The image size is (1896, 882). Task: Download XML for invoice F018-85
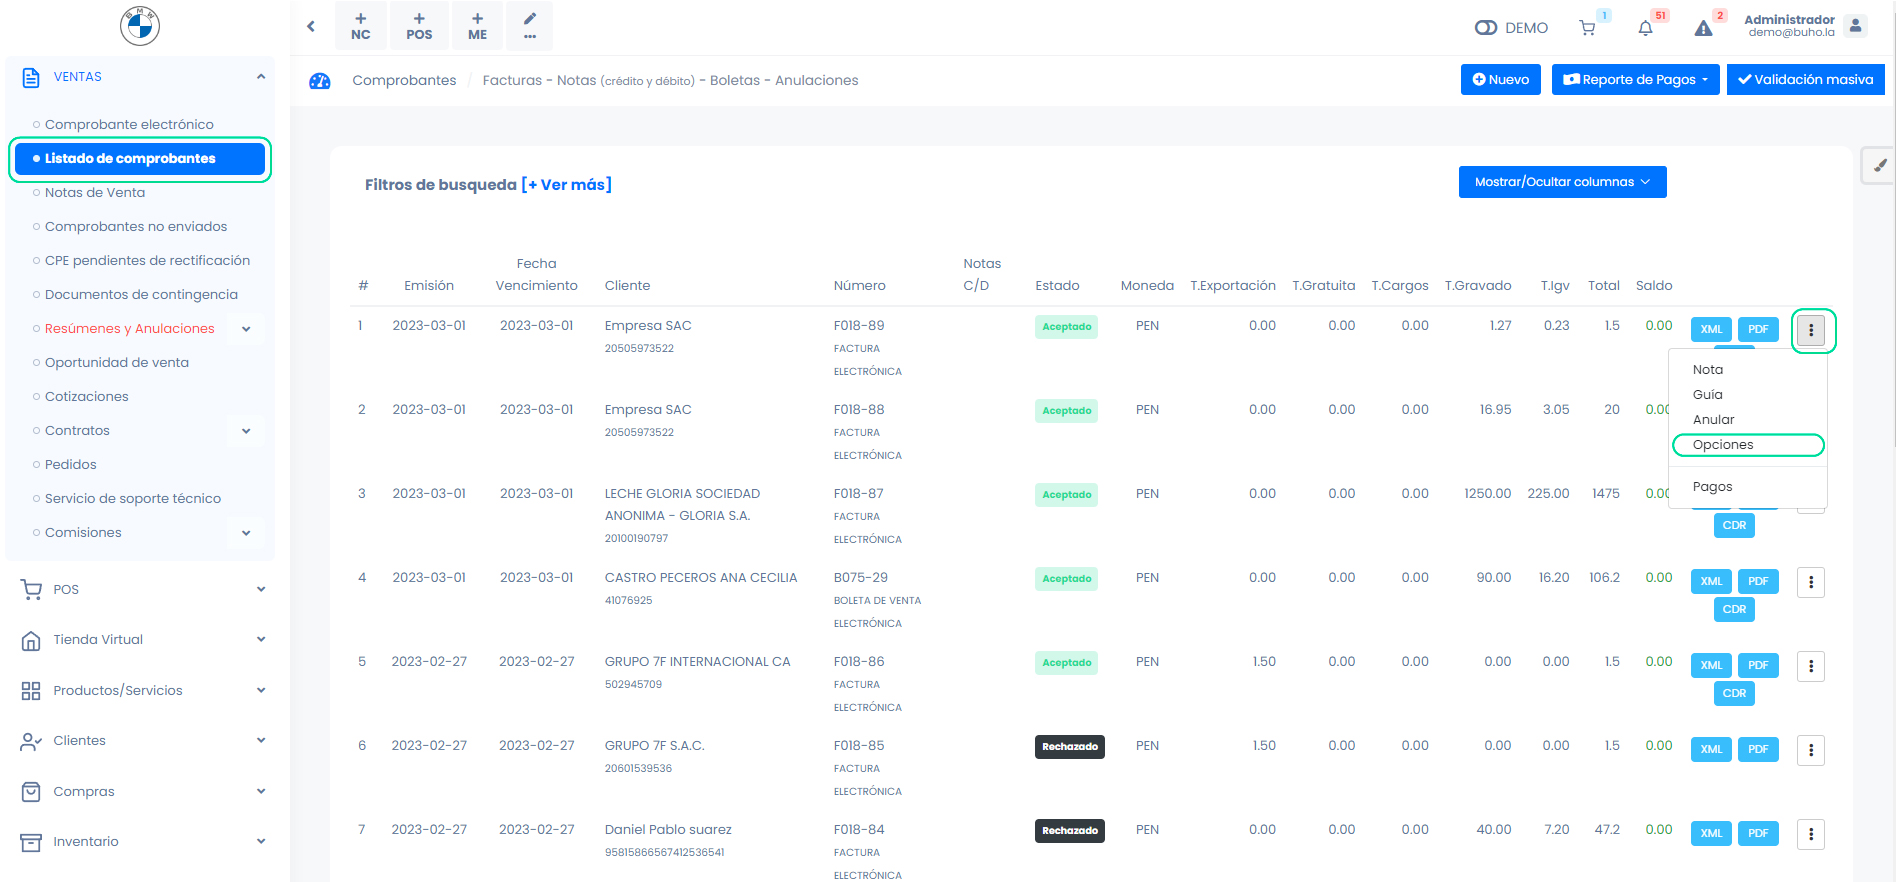tap(1711, 749)
